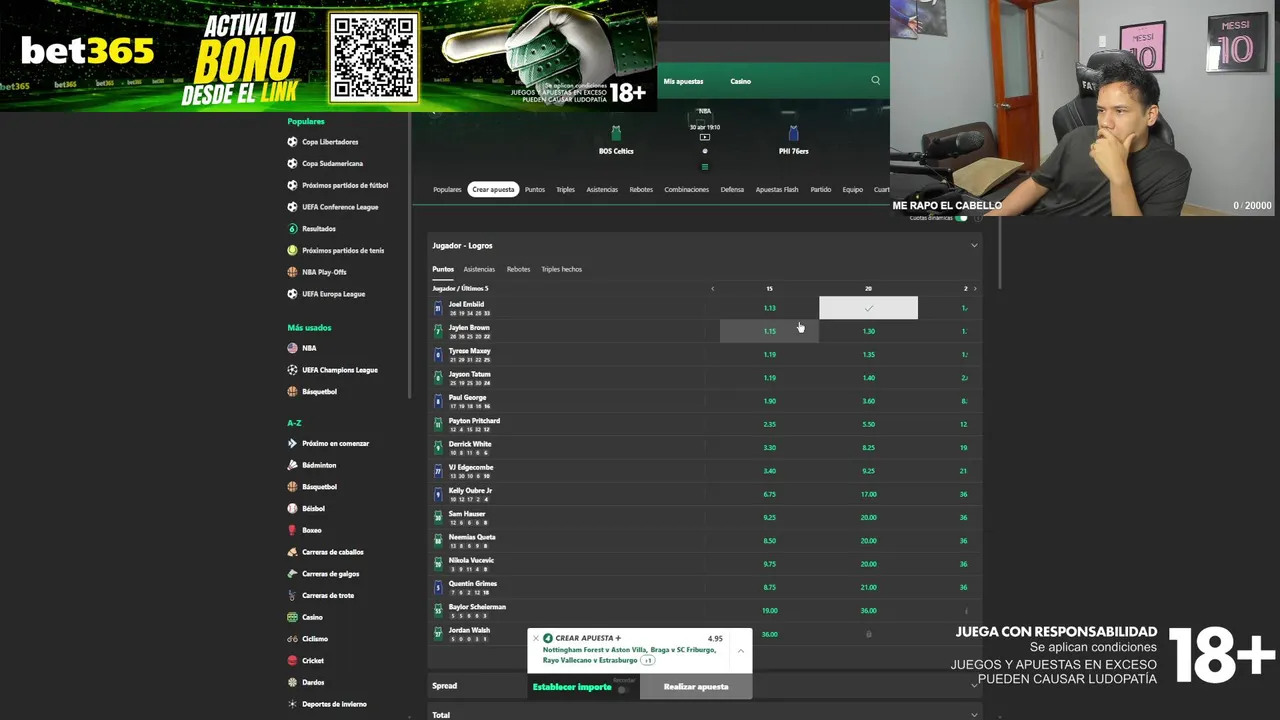The height and width of the screenshot is (720, 1280).
Task: Toggle the Recordar switch in bet slip
Action: (624, 689)
